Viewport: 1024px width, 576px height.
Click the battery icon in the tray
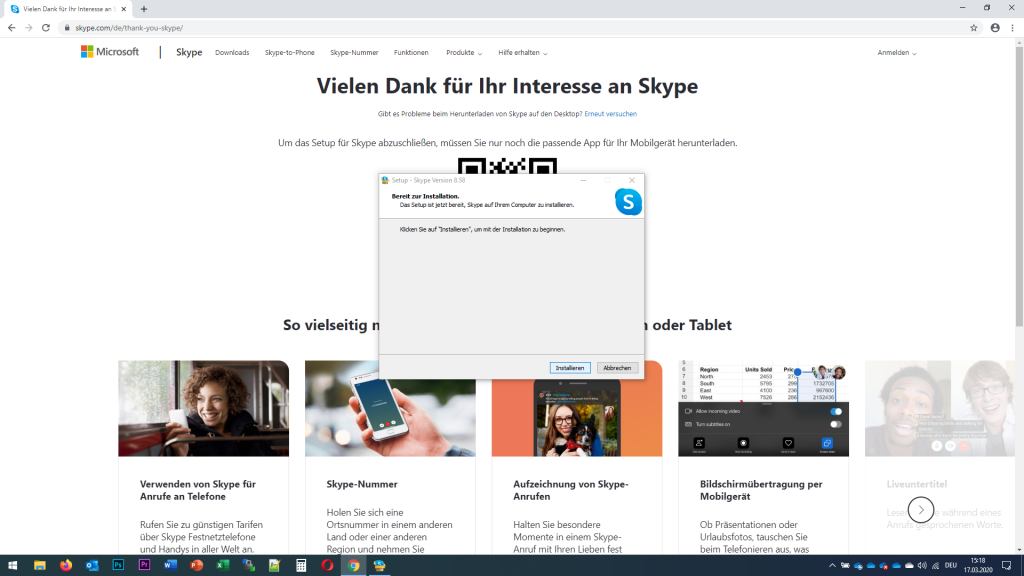click(x=845, y=566)
